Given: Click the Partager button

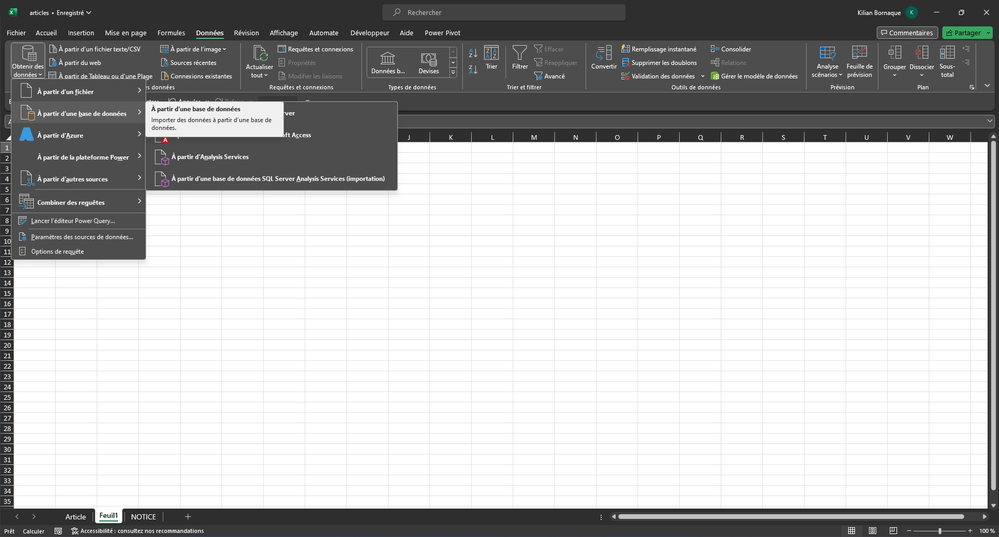Looking at the screenshot, I should pos(967,32).
